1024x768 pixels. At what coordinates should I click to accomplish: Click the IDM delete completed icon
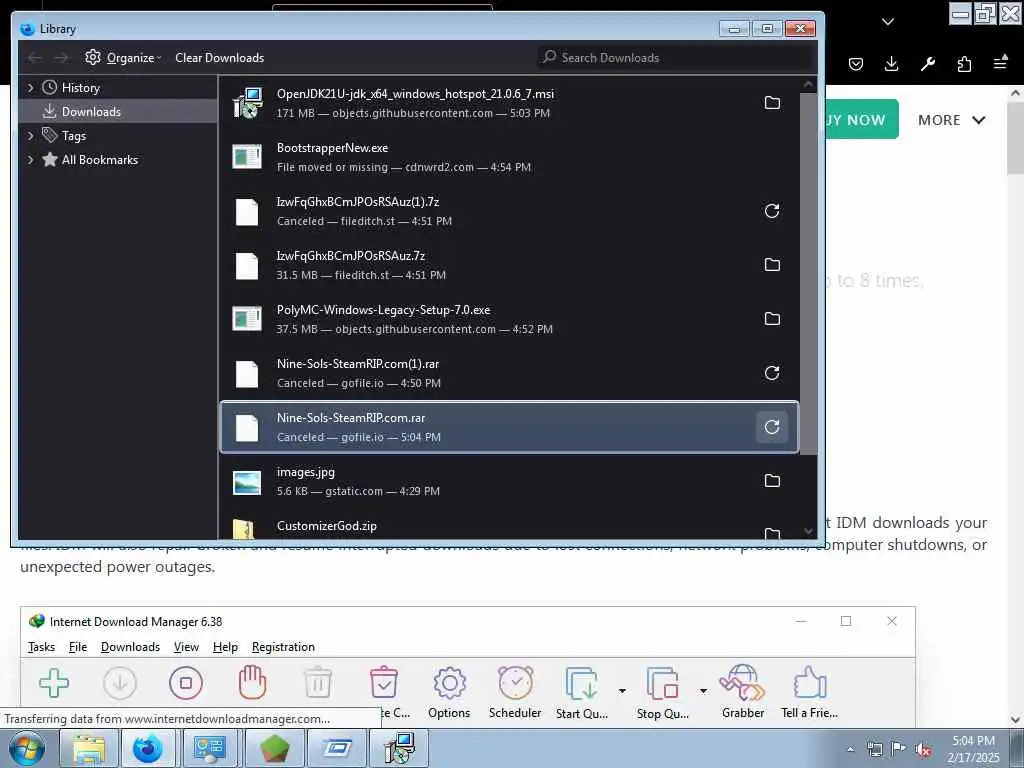click(x=384, y=682)
